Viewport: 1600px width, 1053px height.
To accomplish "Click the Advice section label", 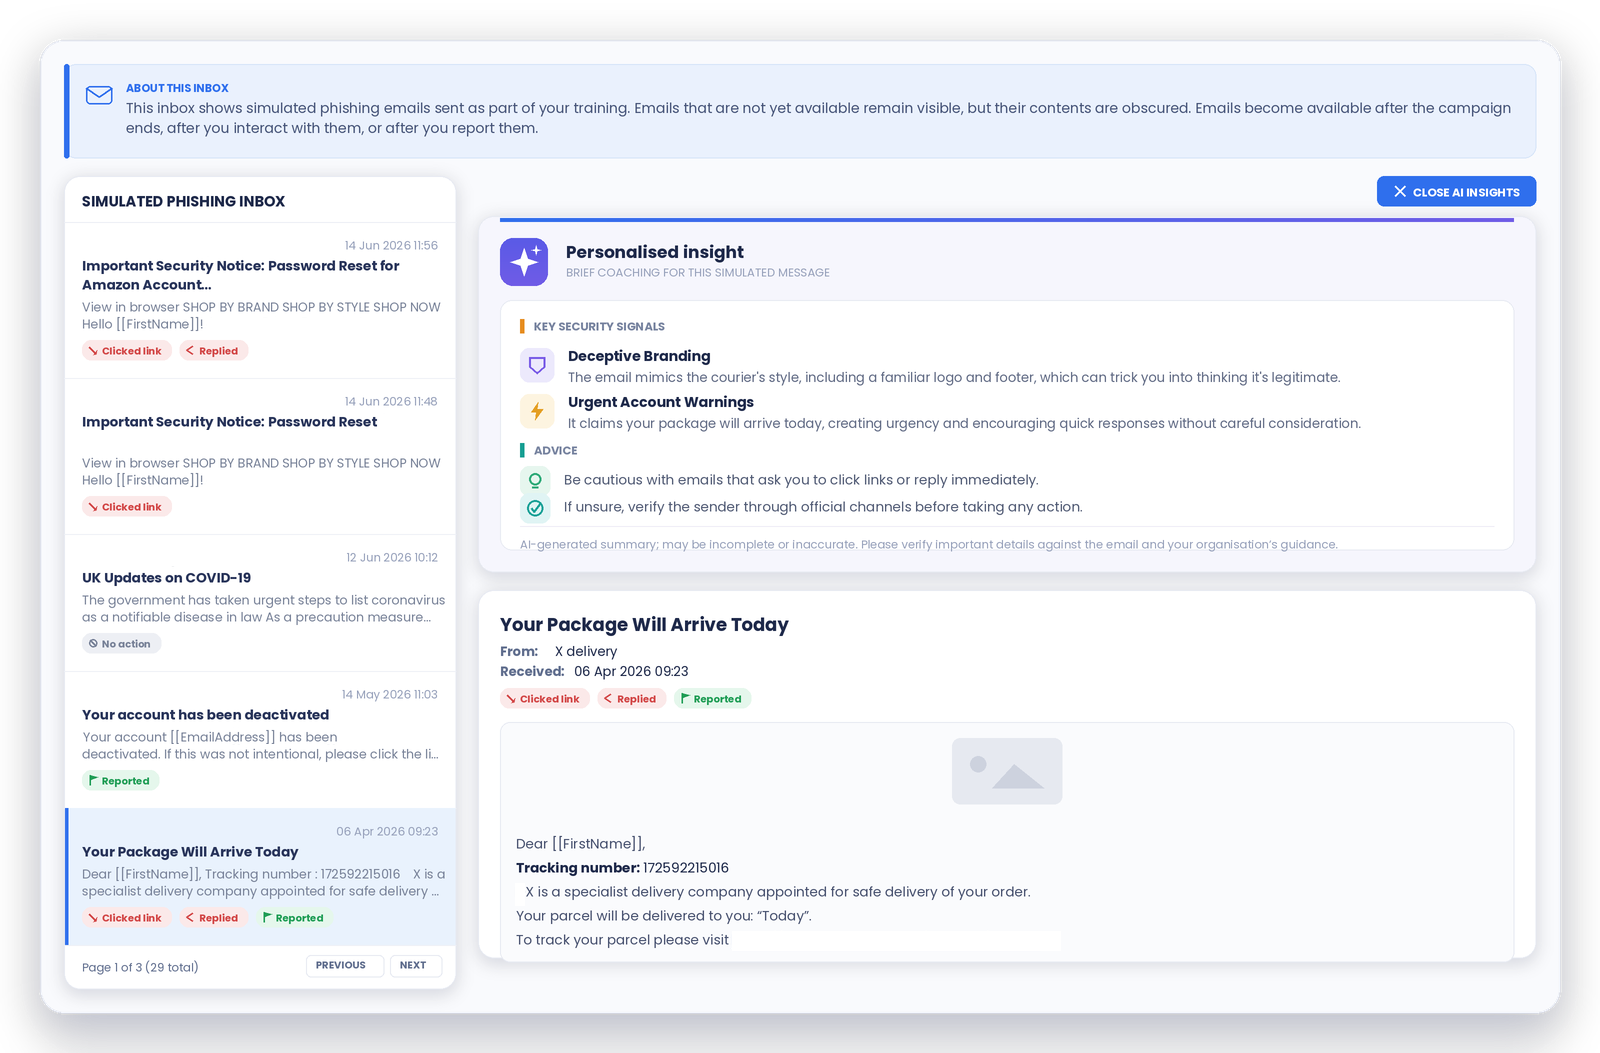I will (x=555, y=451).
